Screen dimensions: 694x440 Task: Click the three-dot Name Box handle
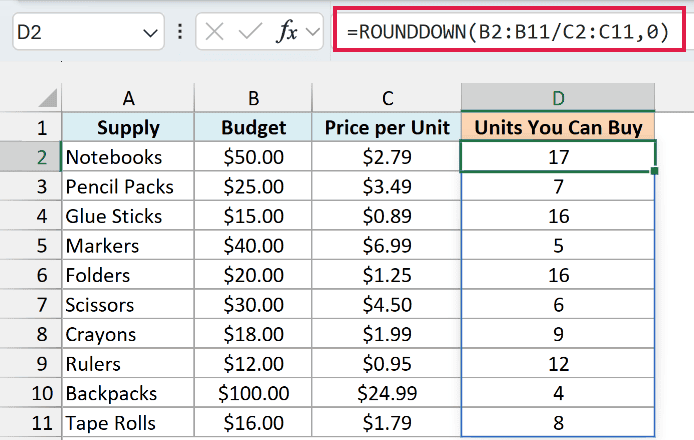click(x=180, y=32)
